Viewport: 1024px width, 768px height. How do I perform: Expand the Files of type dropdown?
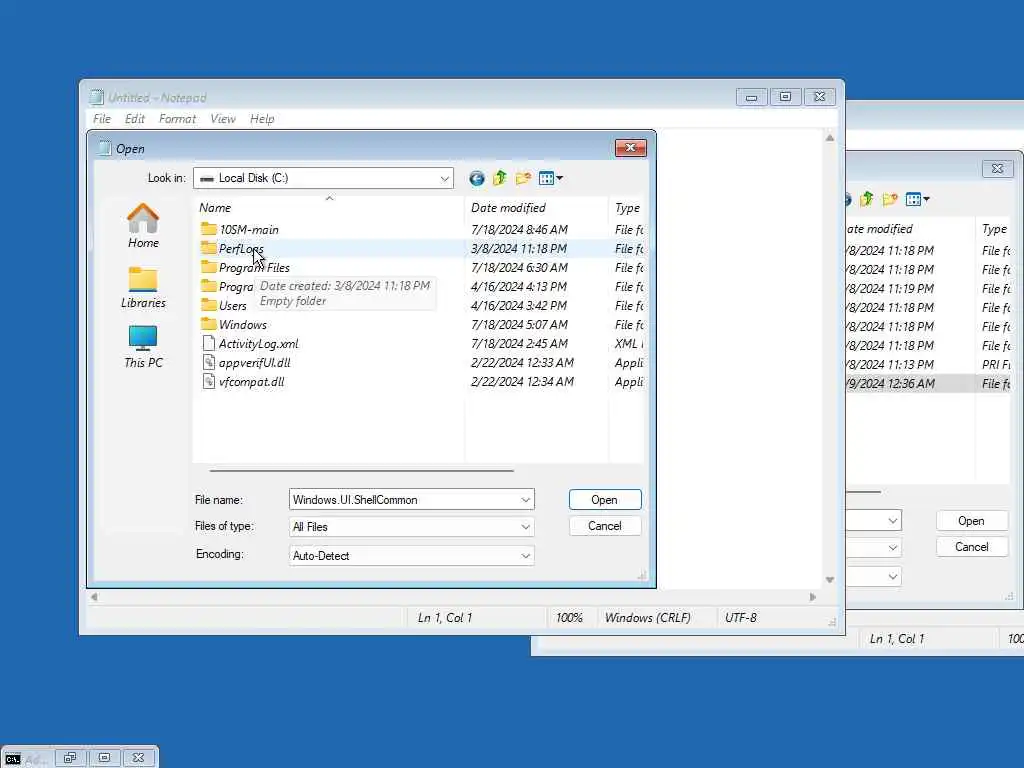[525, 527]
